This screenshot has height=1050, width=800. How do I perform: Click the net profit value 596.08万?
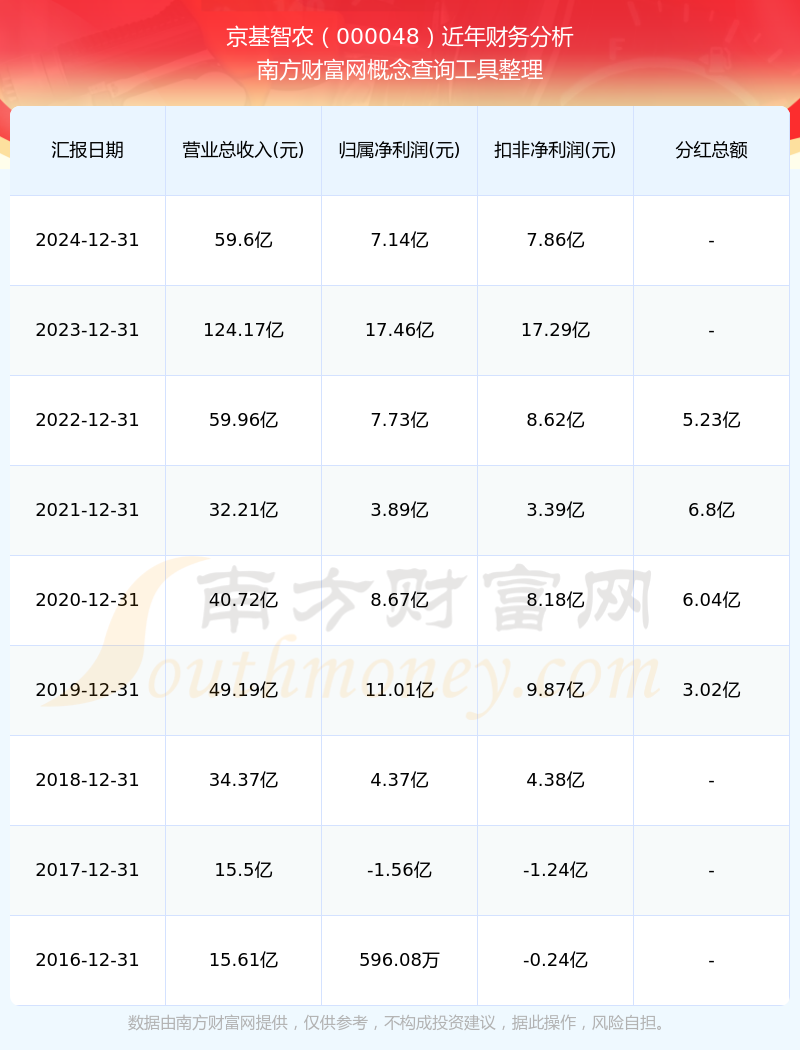(x=400, y=960)
